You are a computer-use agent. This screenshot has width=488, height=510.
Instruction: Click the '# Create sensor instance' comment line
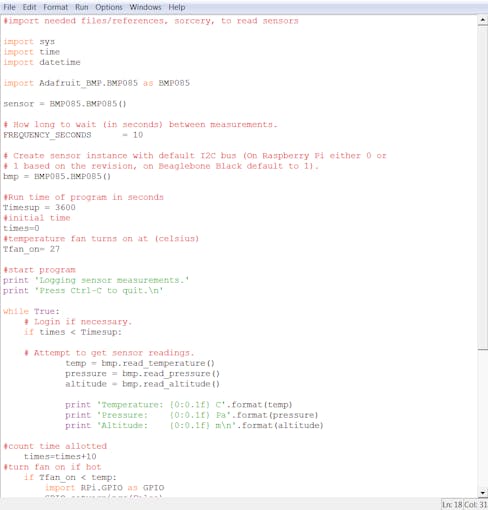tap(195, 156)
